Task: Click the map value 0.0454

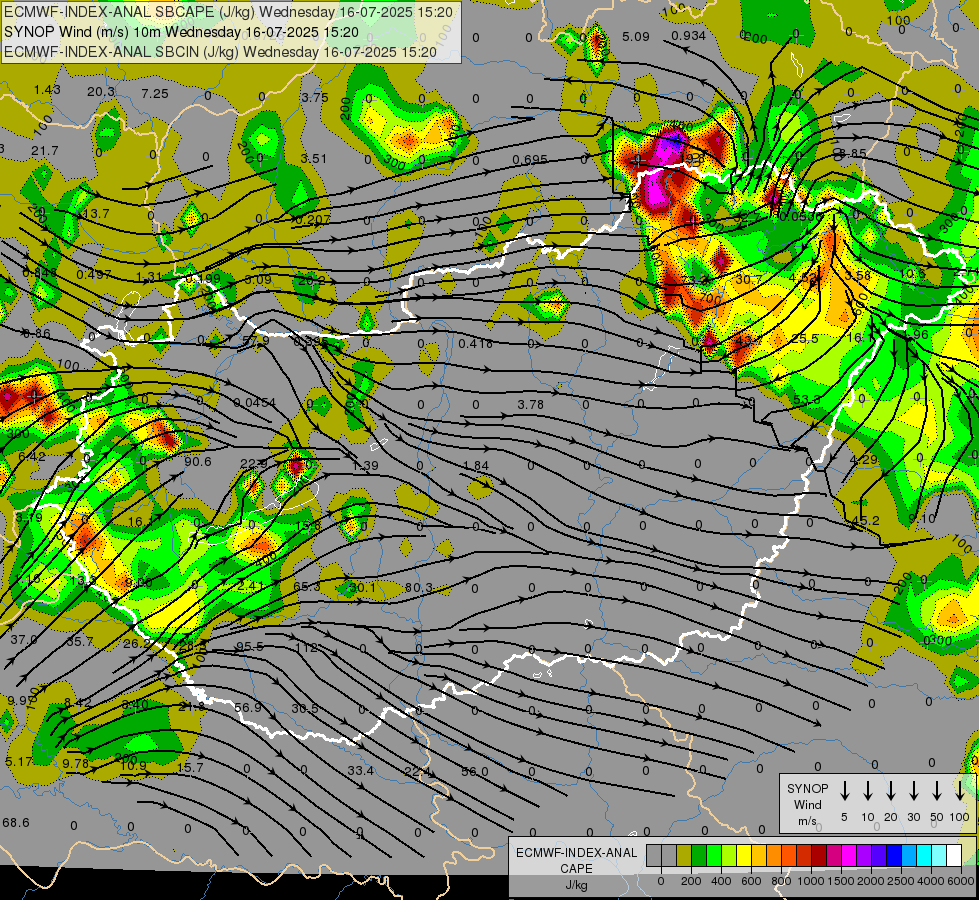Action: tap(255, 403)
